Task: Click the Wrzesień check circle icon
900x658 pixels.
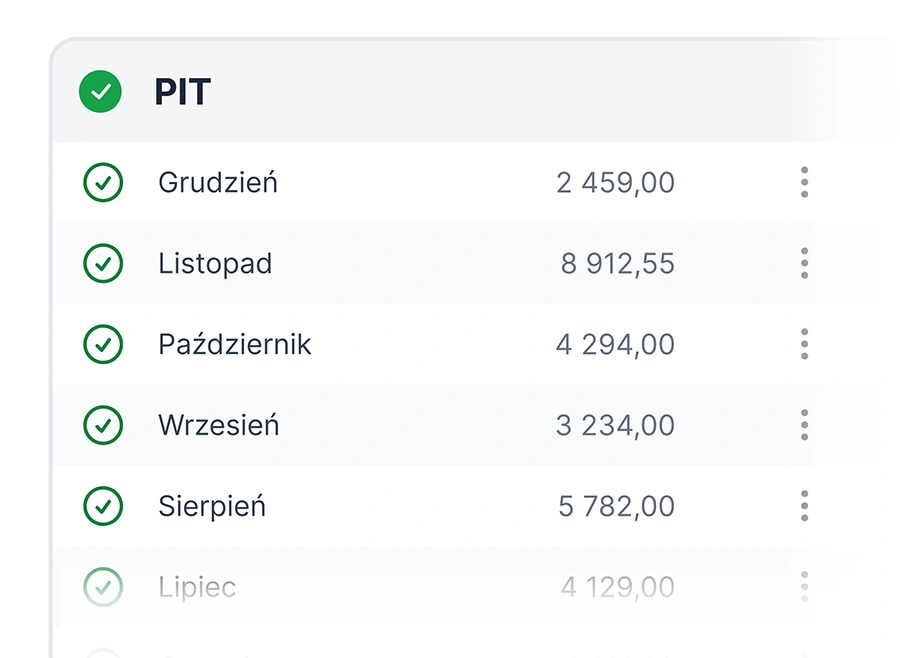Action: pos(102,426)
